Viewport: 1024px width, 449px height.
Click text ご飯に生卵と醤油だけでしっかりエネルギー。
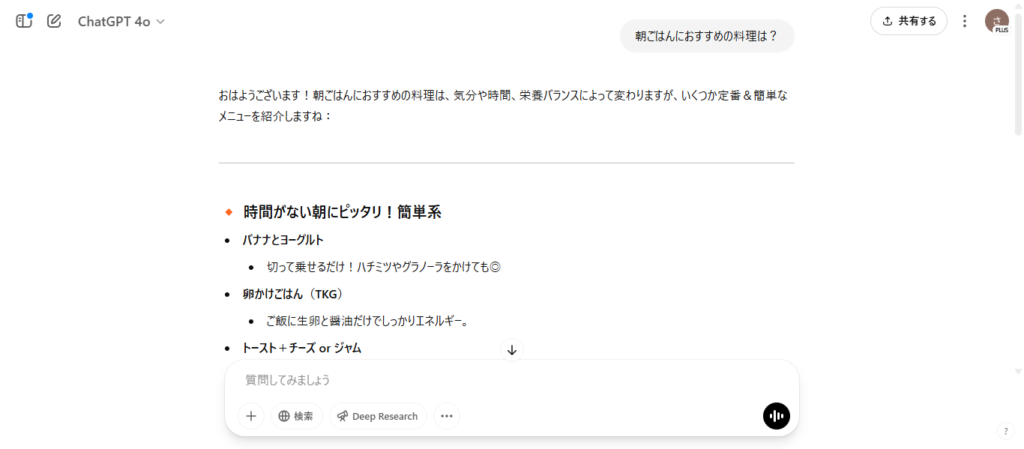[367, 320]
